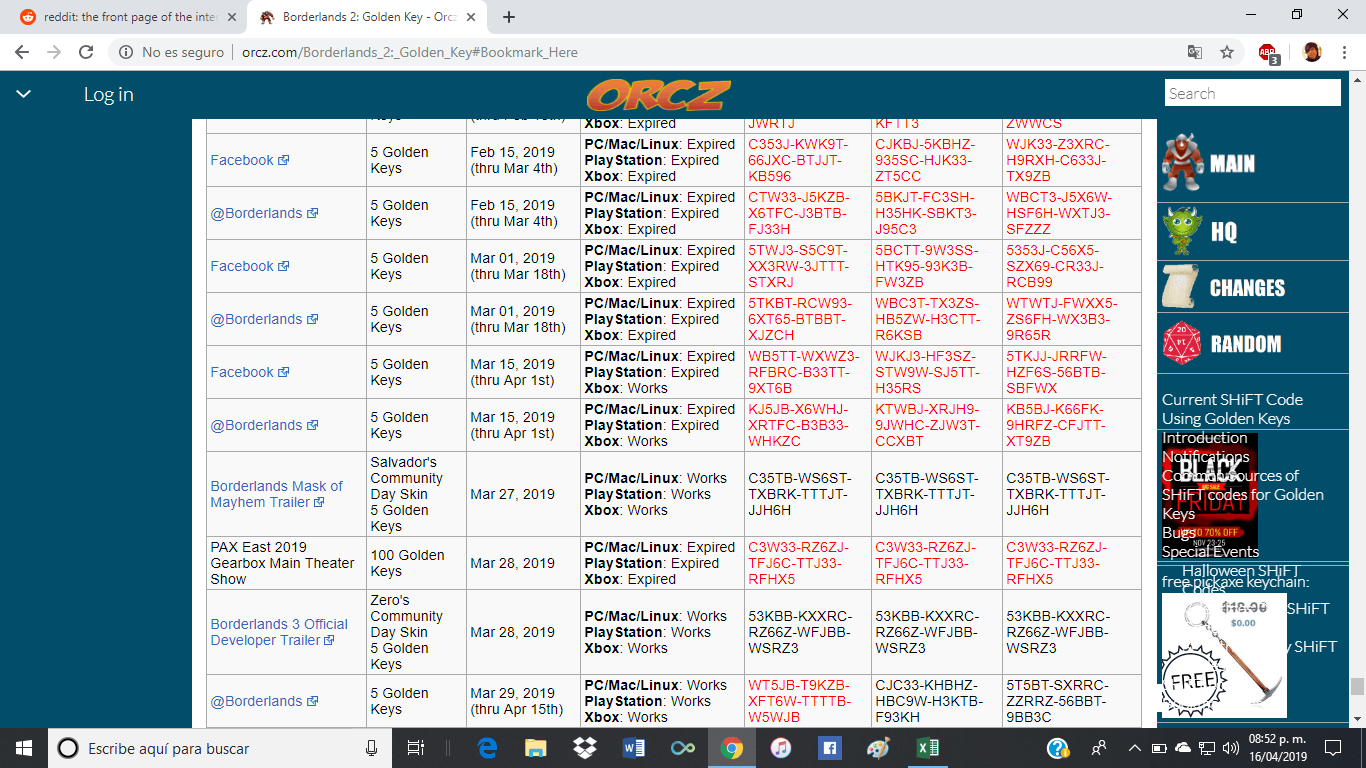Show hidden system tray icons

(x=1134, y=748)
